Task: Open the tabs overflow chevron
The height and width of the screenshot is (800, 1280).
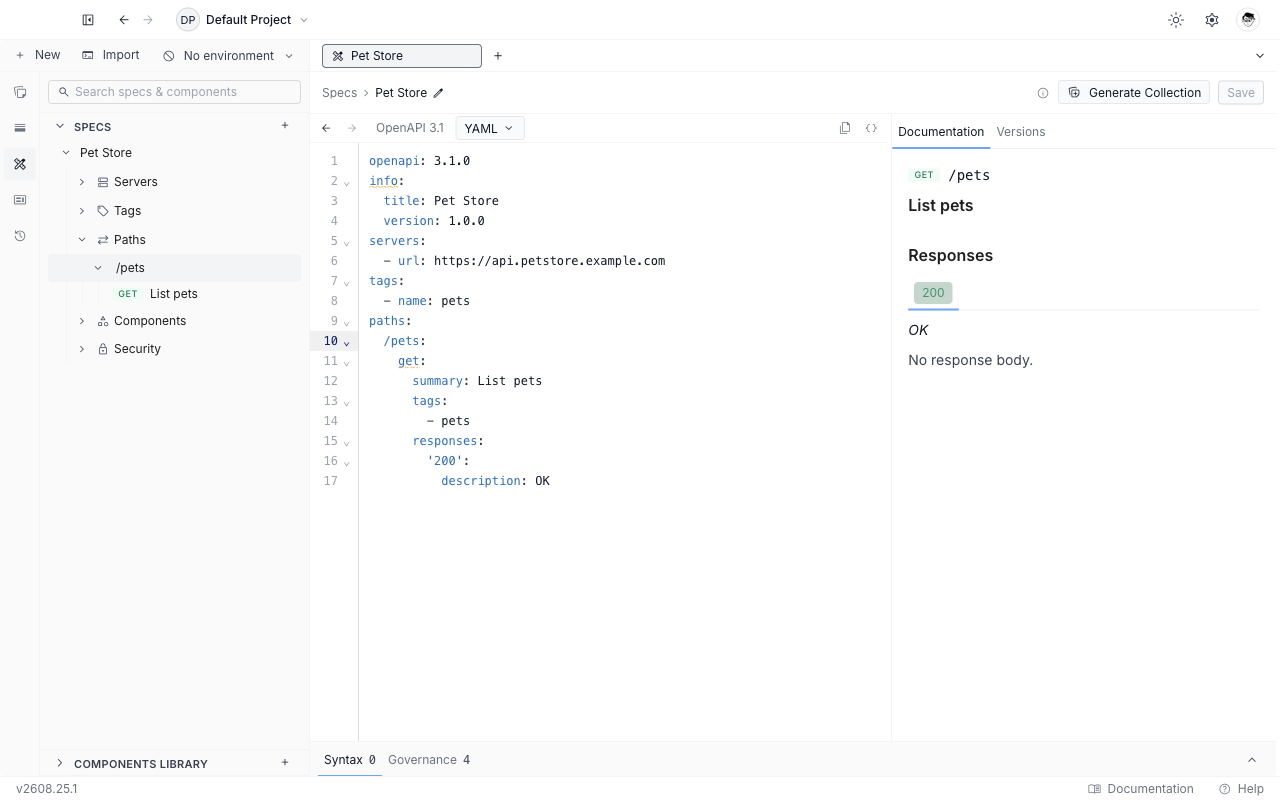Action: pyautogui.click(x=1260, y=56)
